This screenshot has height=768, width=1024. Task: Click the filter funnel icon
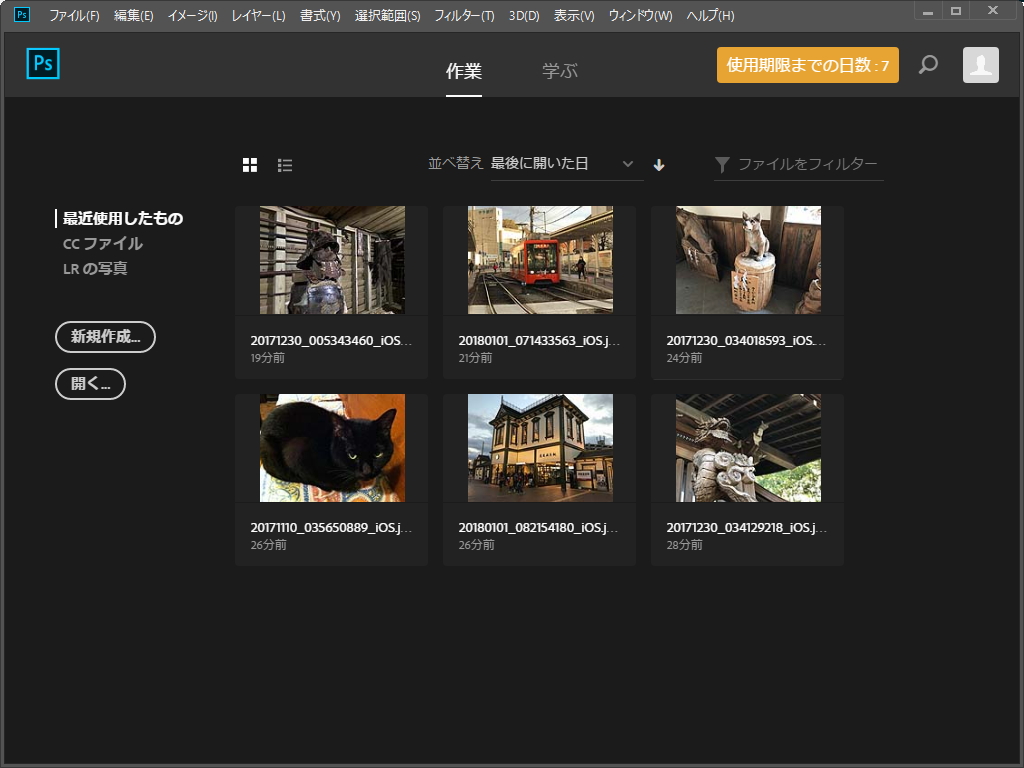click(723, 163)
